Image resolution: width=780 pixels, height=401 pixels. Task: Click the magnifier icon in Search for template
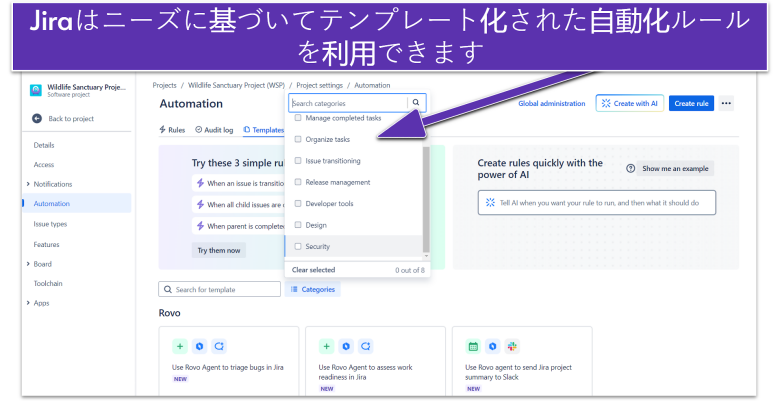[168, 289]
